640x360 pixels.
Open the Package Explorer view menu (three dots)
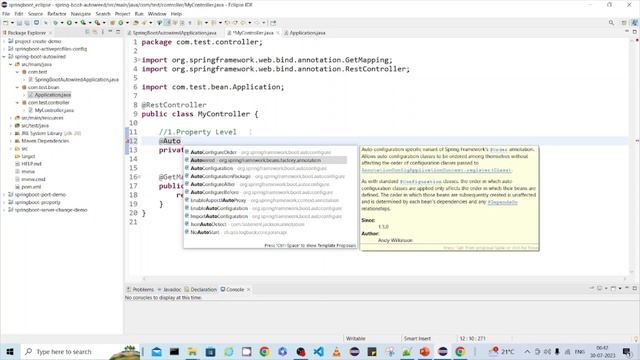tap(102, 32)
